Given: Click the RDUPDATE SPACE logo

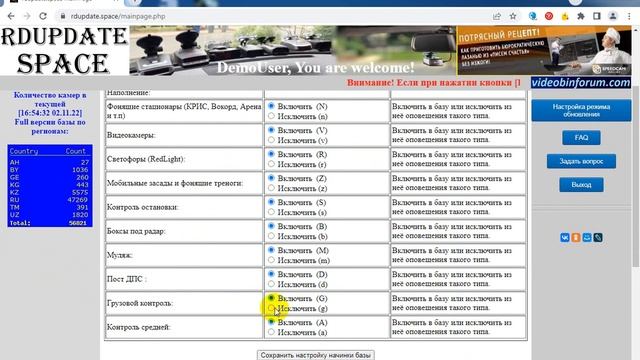Looking at the screenshot, I should (x=64, y=51).
